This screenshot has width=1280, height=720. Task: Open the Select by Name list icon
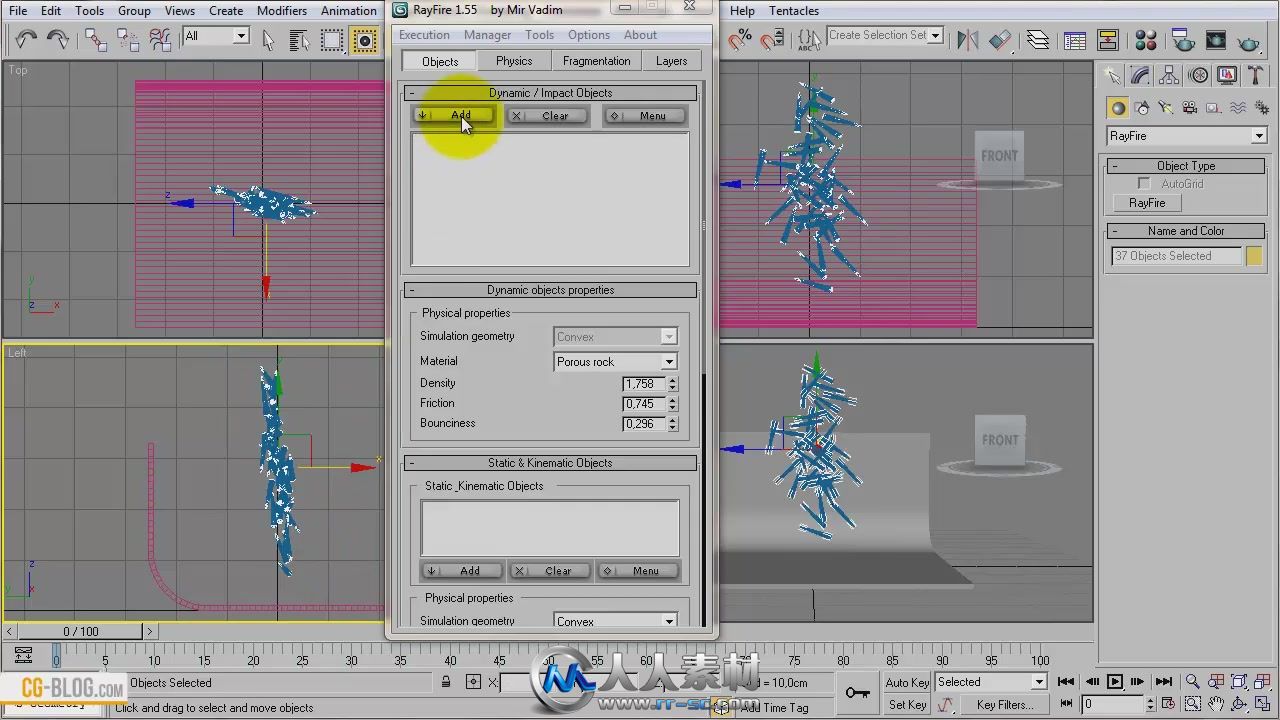tap(300, 39)
